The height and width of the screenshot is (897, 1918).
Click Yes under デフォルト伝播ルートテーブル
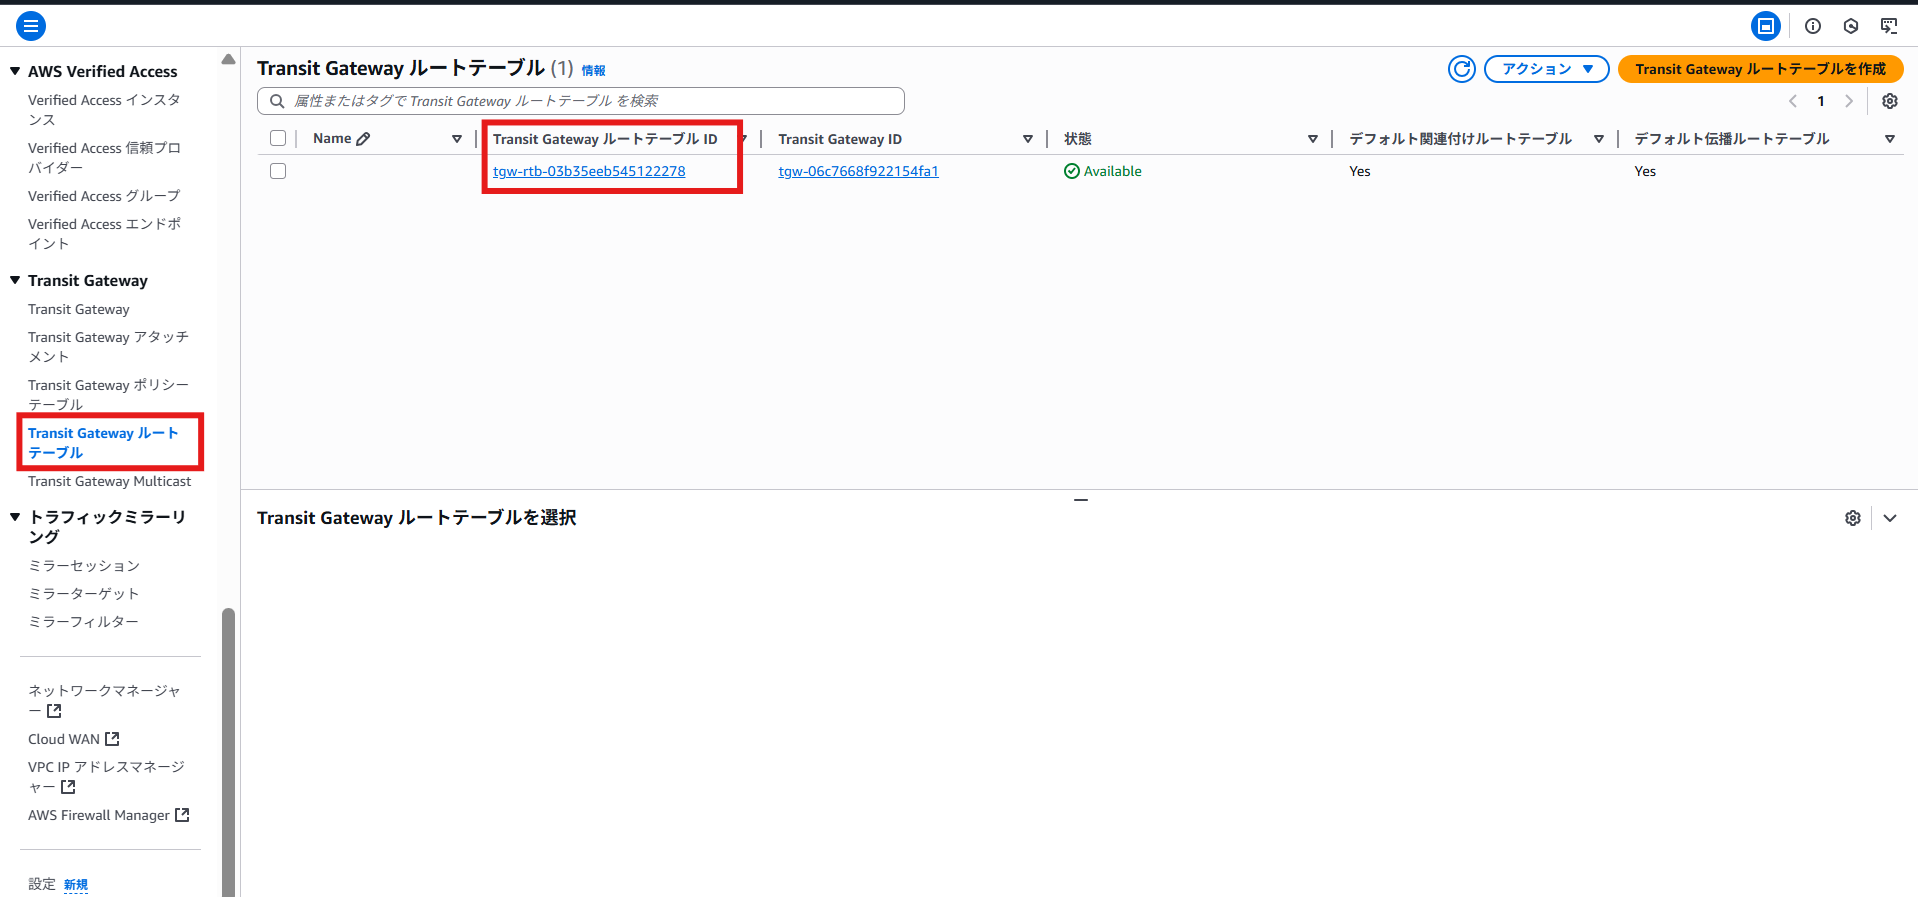click(1645, 171)
